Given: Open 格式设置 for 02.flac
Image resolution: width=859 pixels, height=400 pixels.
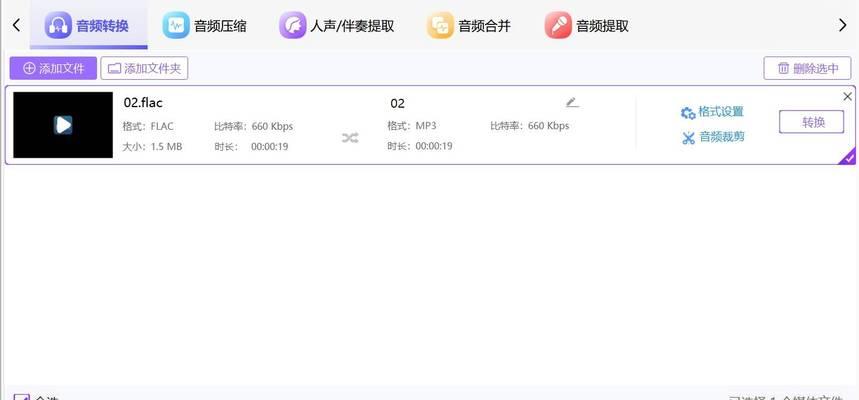Looking at the screenshot, I should [712, 112].
